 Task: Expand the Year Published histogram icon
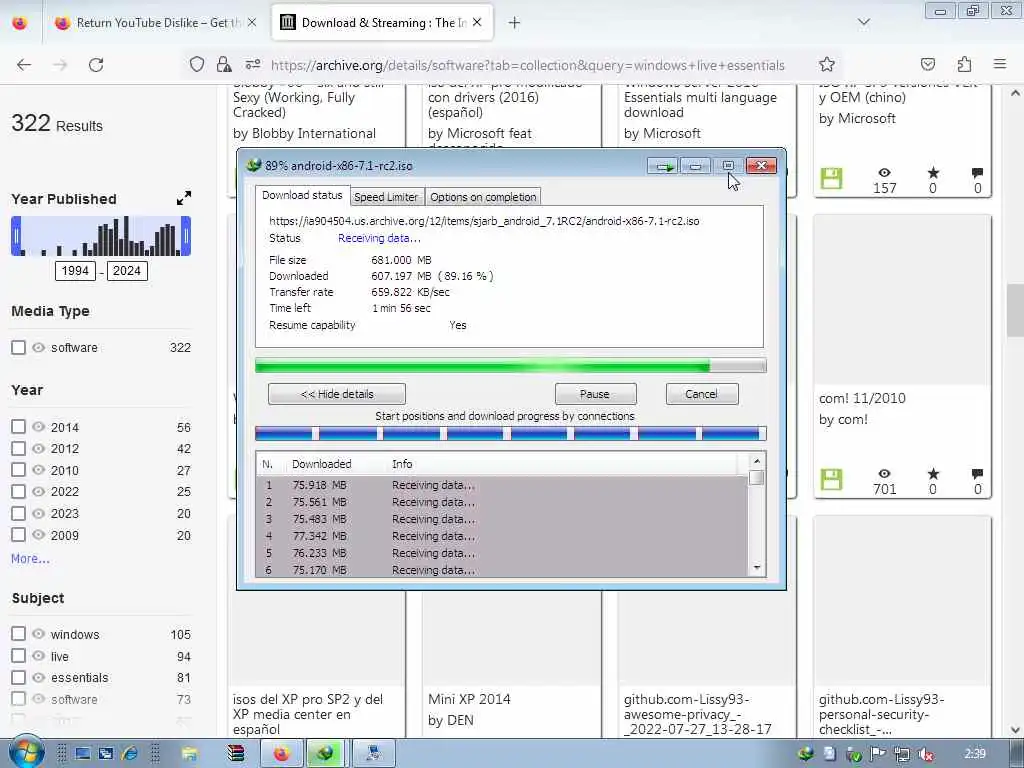(x=184, y=198)
